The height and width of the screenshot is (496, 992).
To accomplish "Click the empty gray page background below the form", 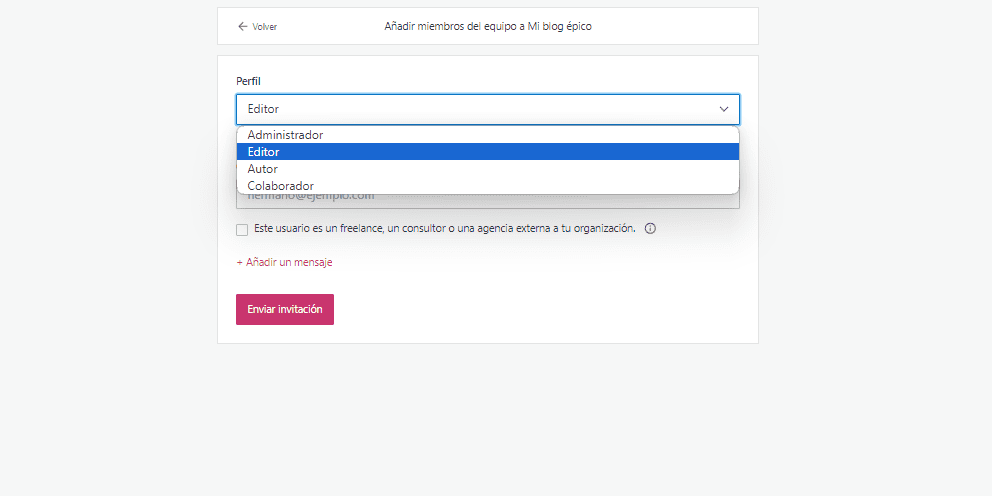I will 488,420.
